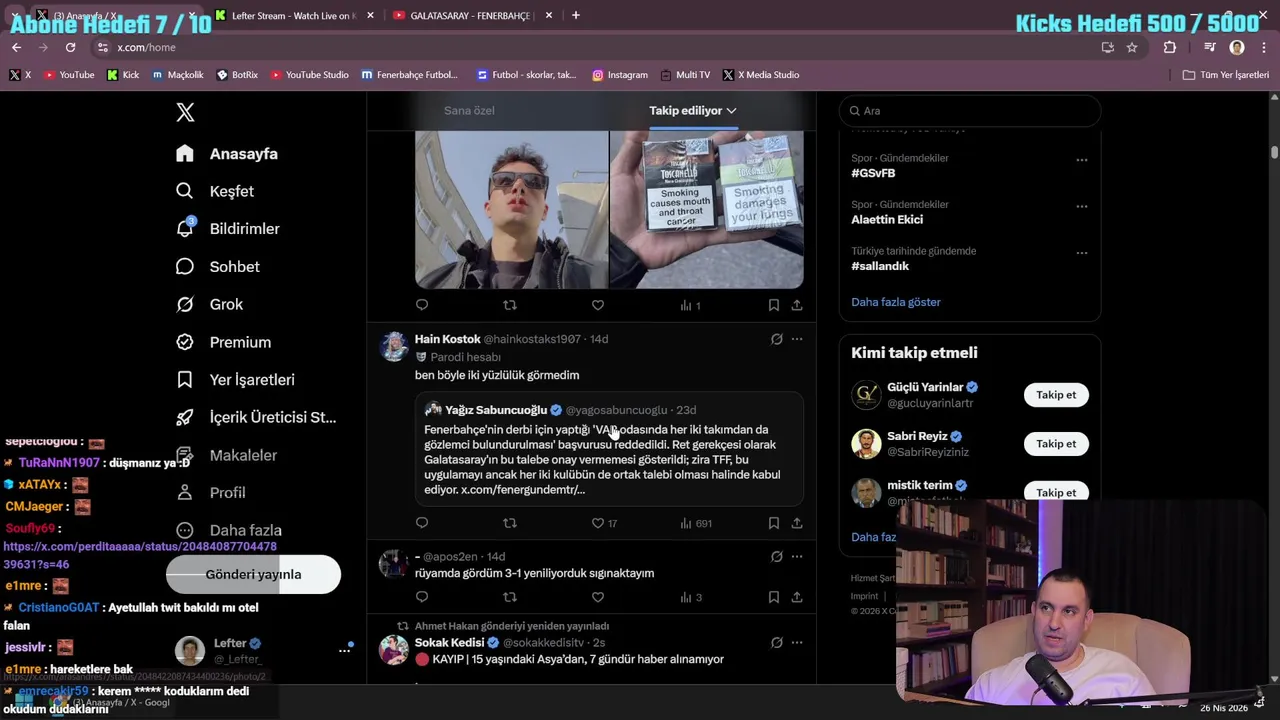The height and width of the screenshot is (720, 1280).
Task: Open Hain Kostok profile name
Action: (448, 339)
